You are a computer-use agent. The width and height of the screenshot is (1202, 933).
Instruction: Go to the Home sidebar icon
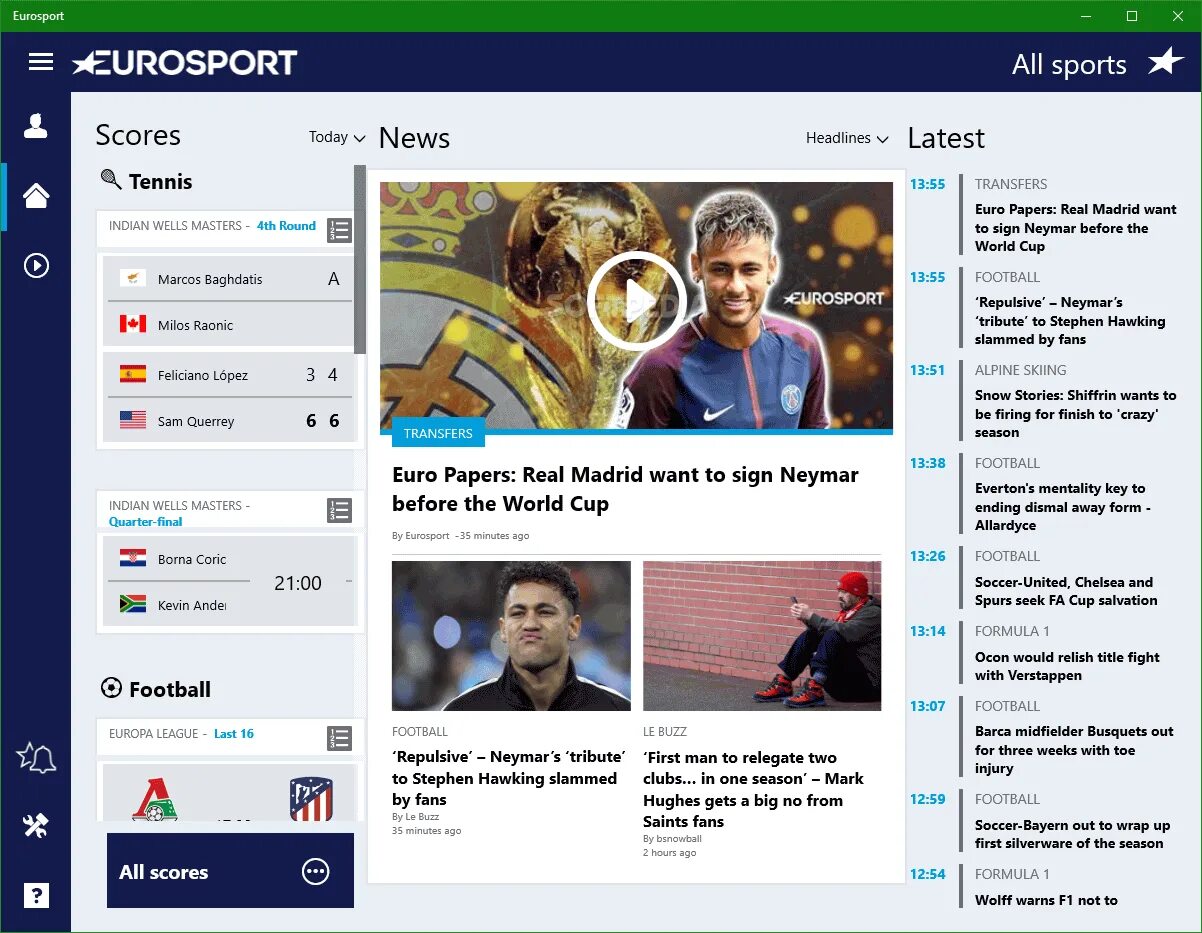36,196
